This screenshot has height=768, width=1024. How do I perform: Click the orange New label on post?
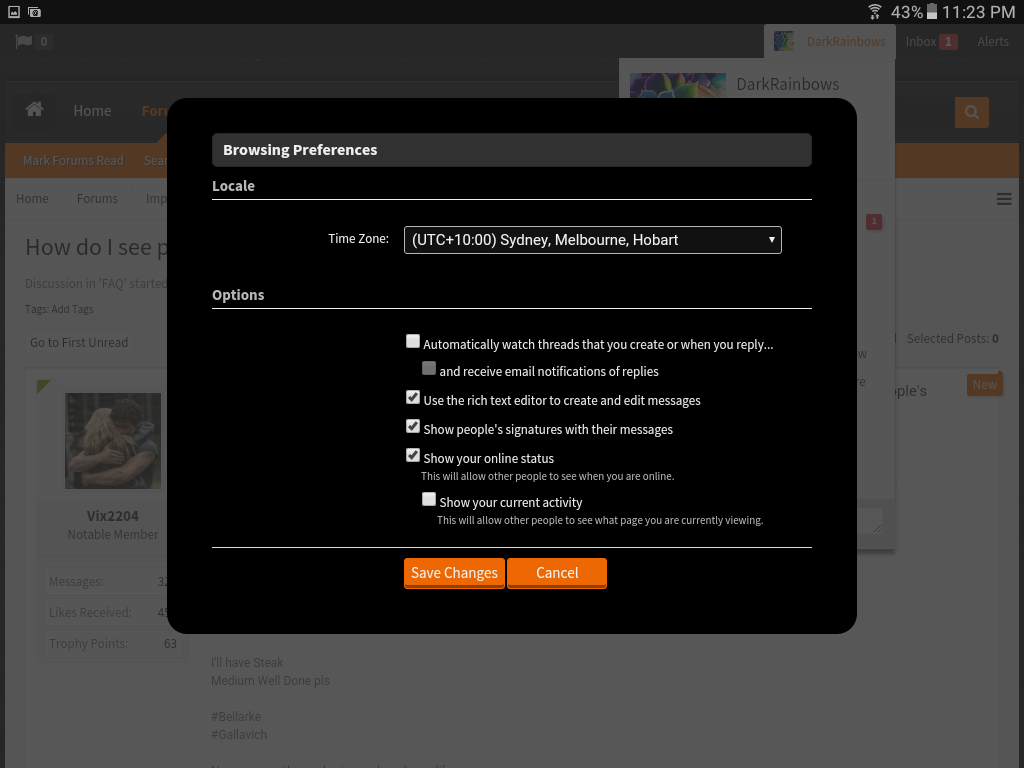tap(984, 385)
